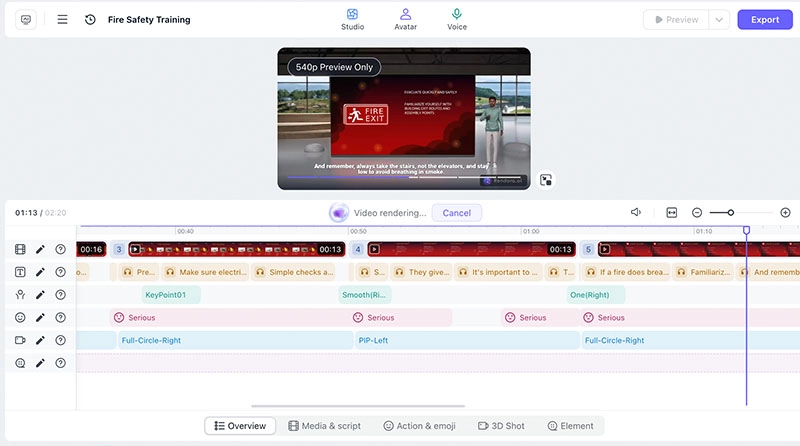The height and width of the screenshot is (446, 800).
Task: Click the avatar action track icon
Action: click(20, 294)
